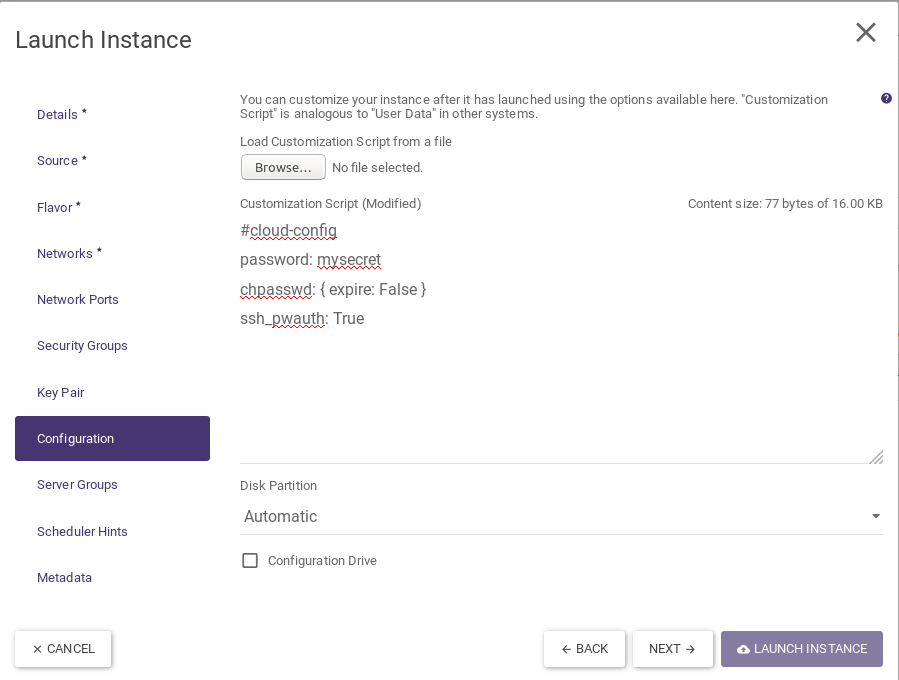Open the Disk Partition dropdown

pos(560,516)
